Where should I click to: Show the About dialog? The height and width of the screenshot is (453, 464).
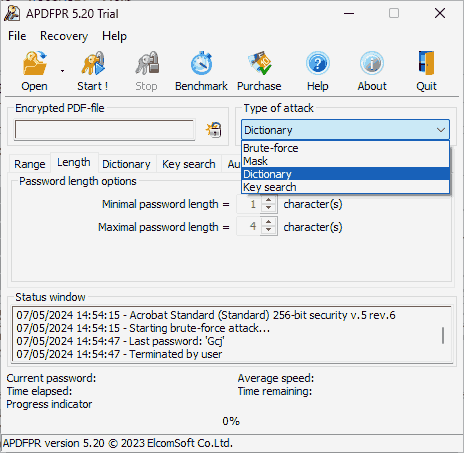[x=372, y=71]
